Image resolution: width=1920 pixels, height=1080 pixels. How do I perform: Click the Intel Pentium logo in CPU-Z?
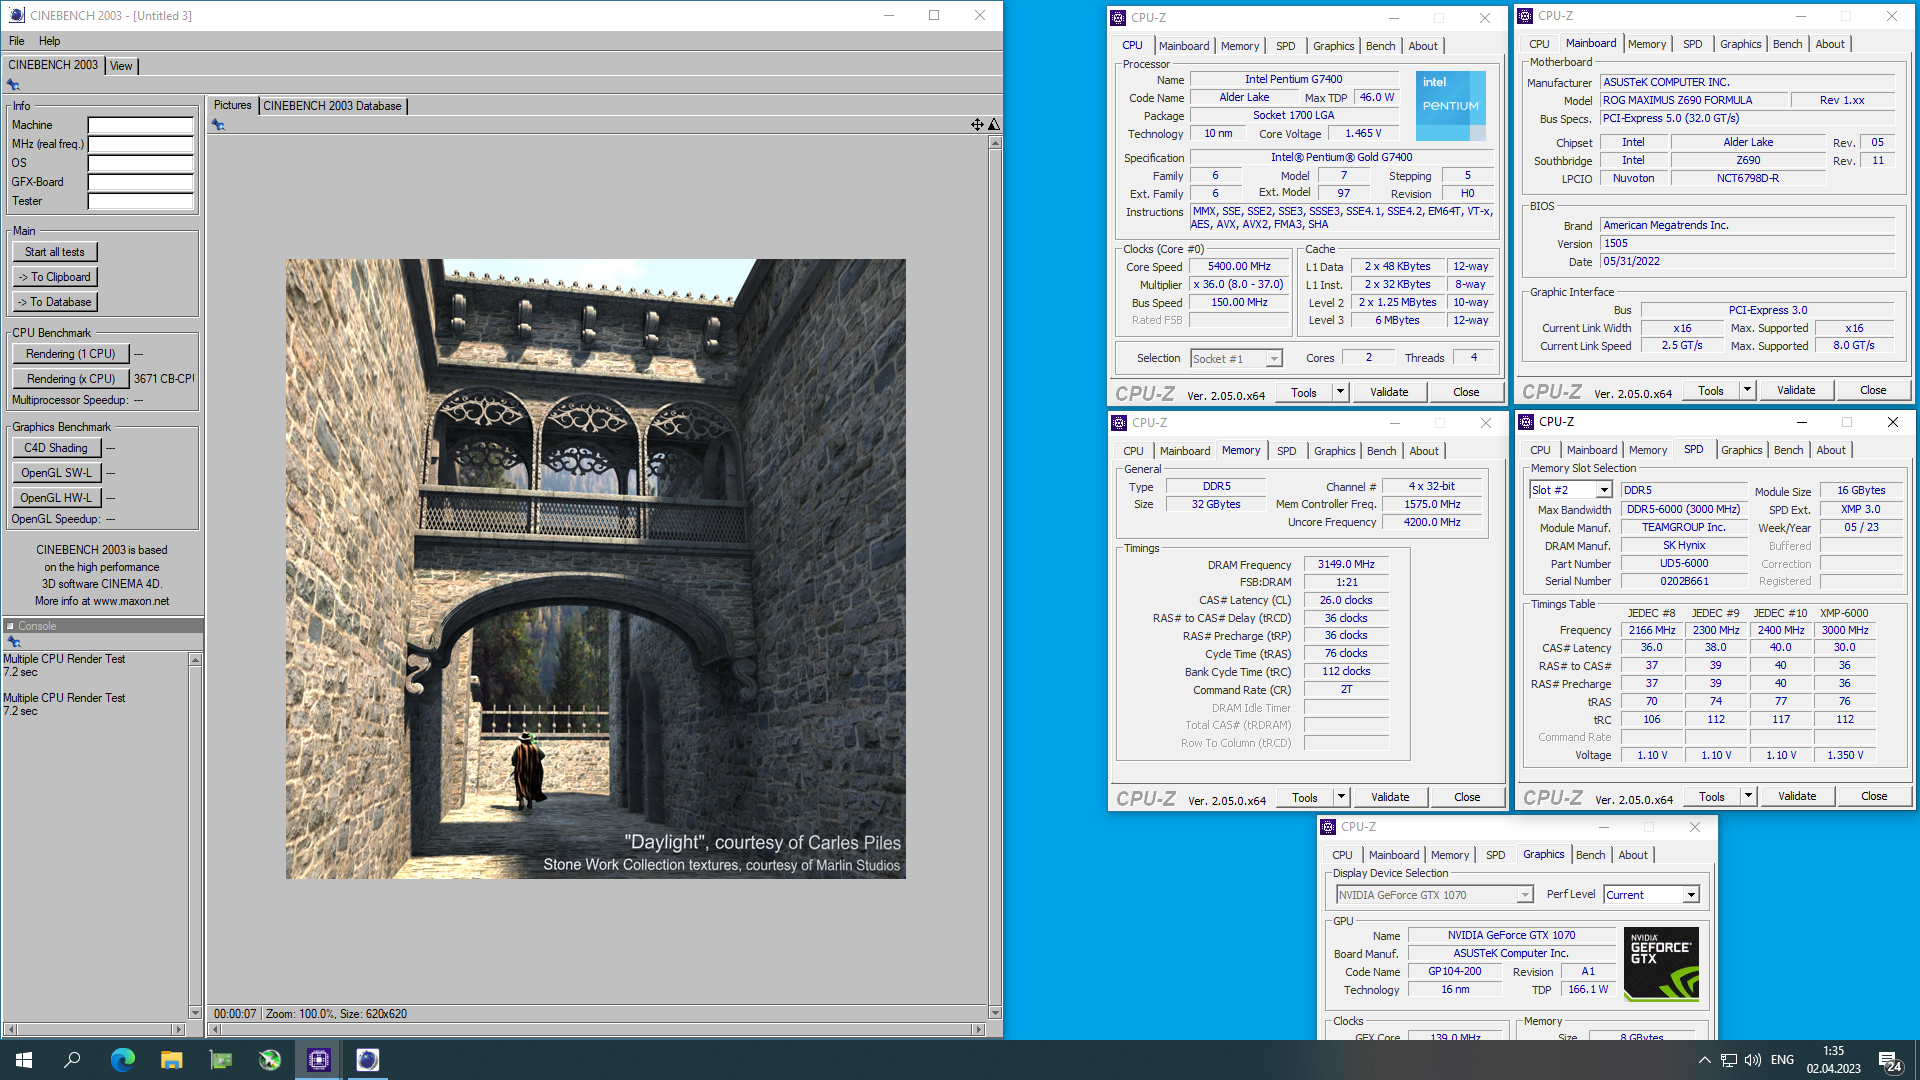tap(1450, 105)
